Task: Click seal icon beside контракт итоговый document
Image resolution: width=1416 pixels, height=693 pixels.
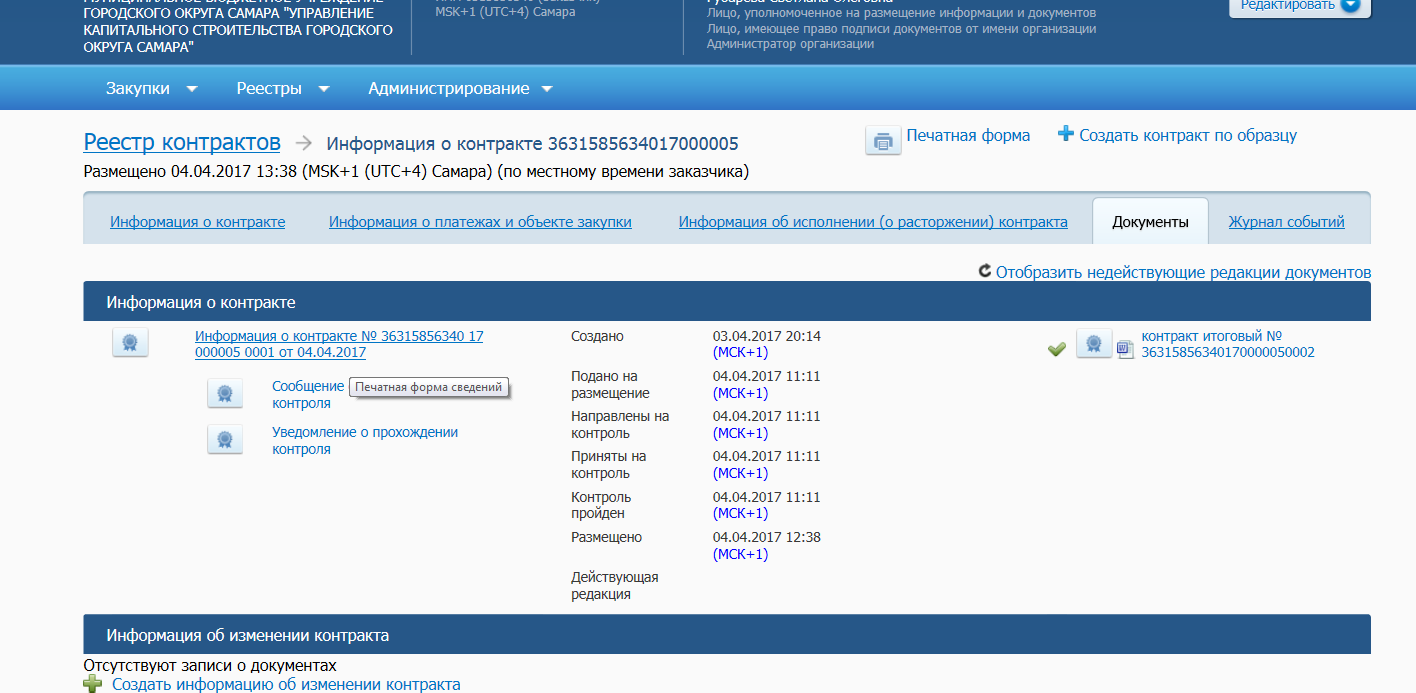Action: [x=1094, y=344]
